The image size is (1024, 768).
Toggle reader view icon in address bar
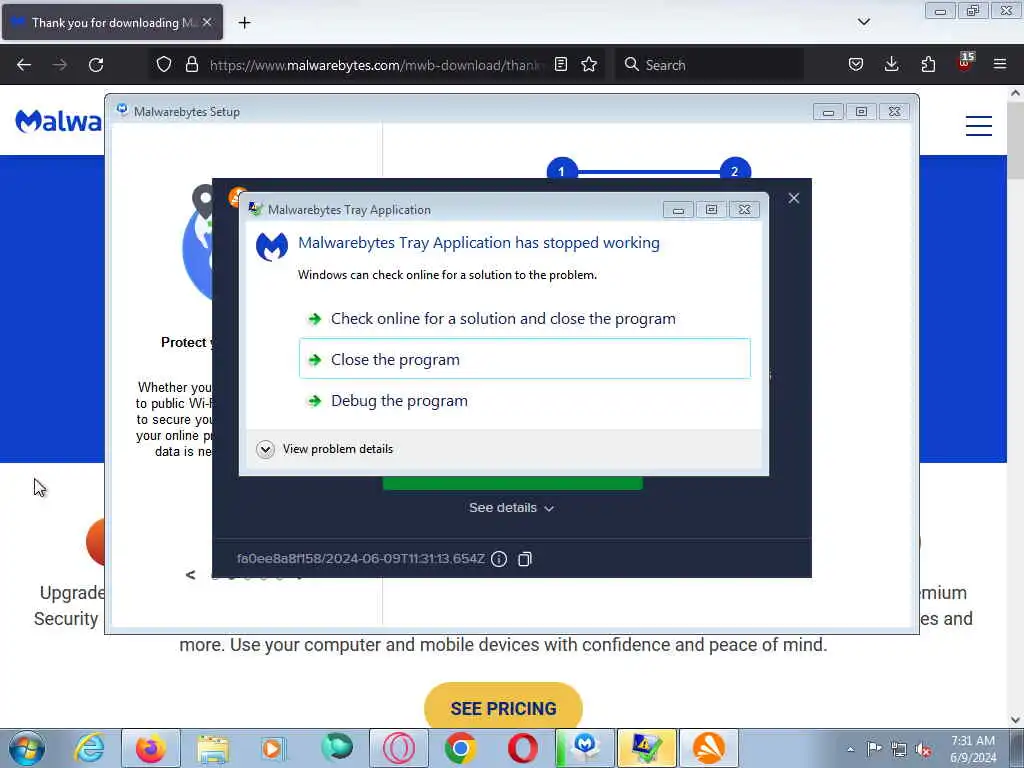tap(560, 64)
